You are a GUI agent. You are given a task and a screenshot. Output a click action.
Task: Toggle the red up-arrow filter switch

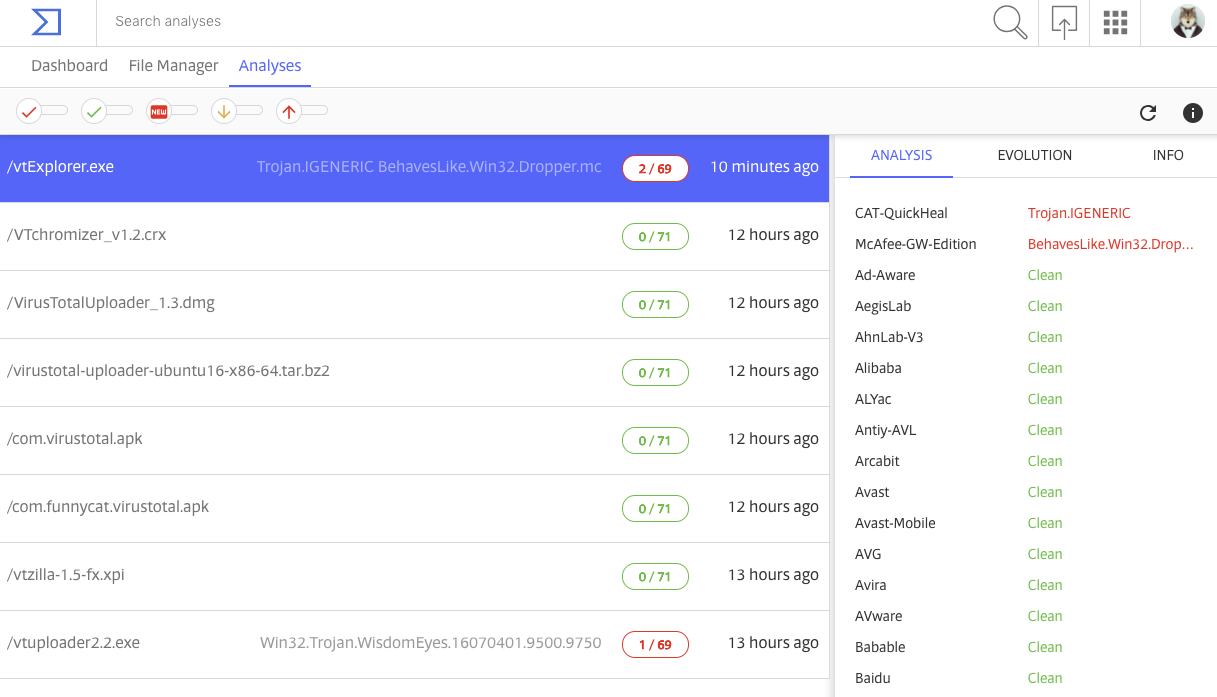tap(302, 111)
